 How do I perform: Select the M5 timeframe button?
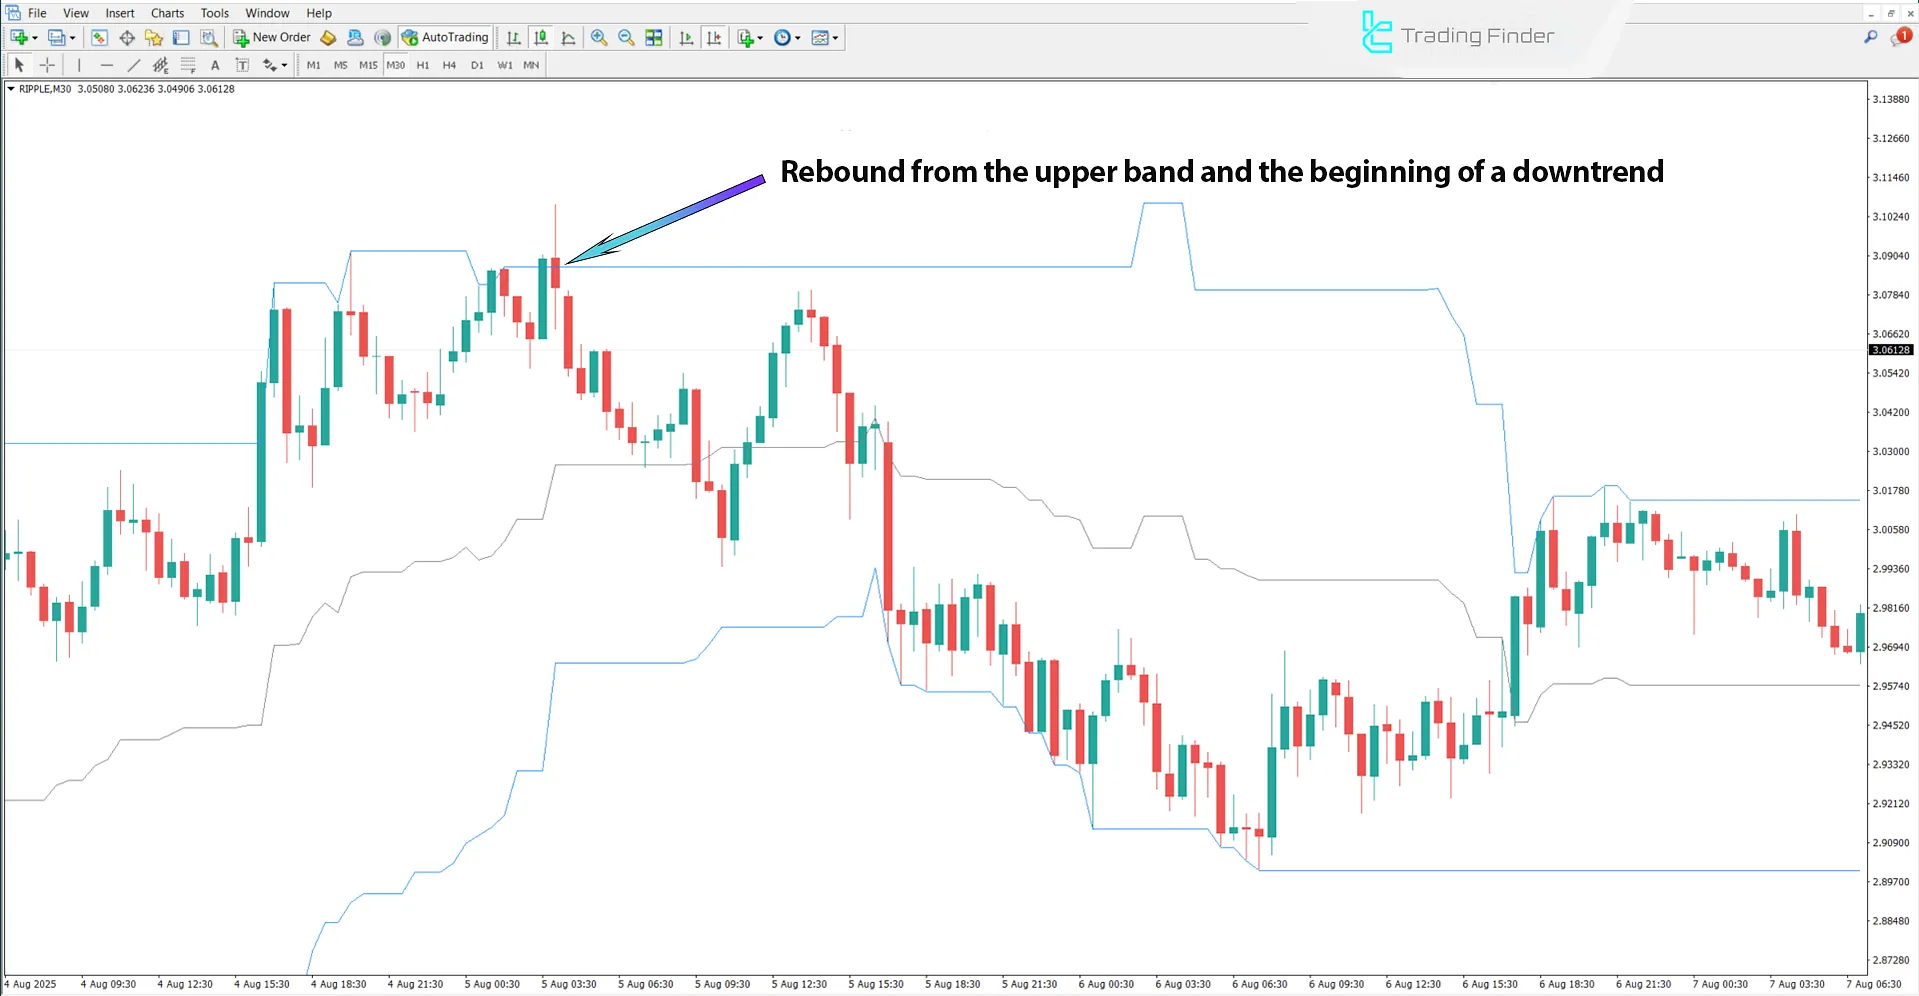pos(340,64)
